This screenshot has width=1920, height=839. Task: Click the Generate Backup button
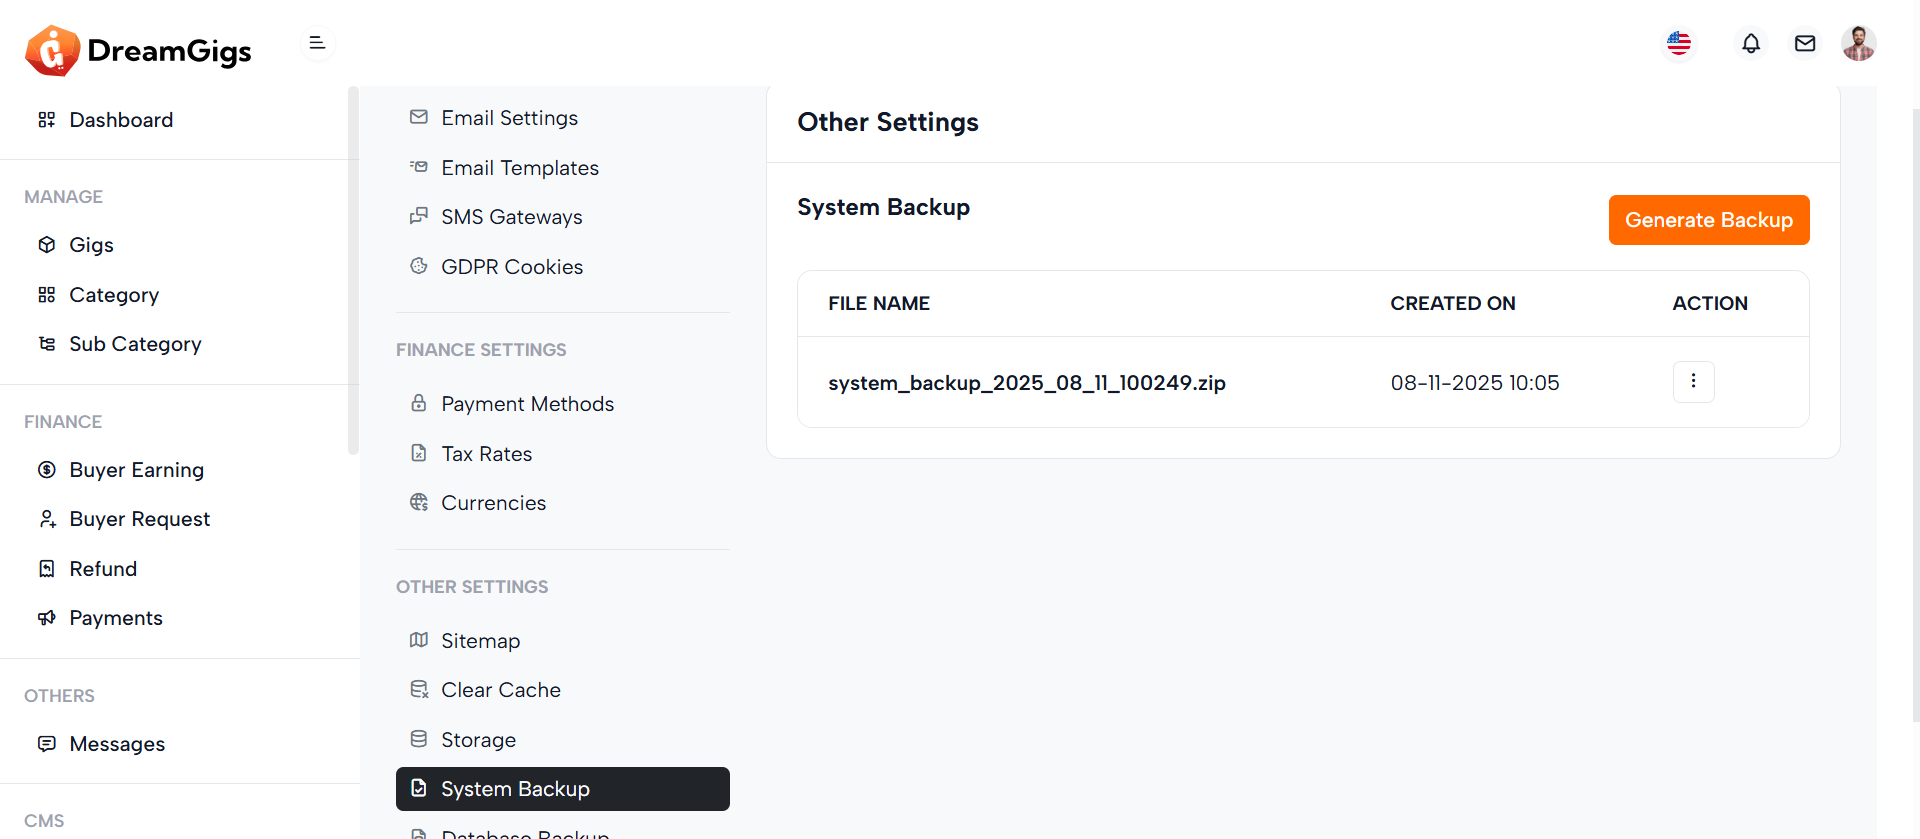click(1708, 220)
